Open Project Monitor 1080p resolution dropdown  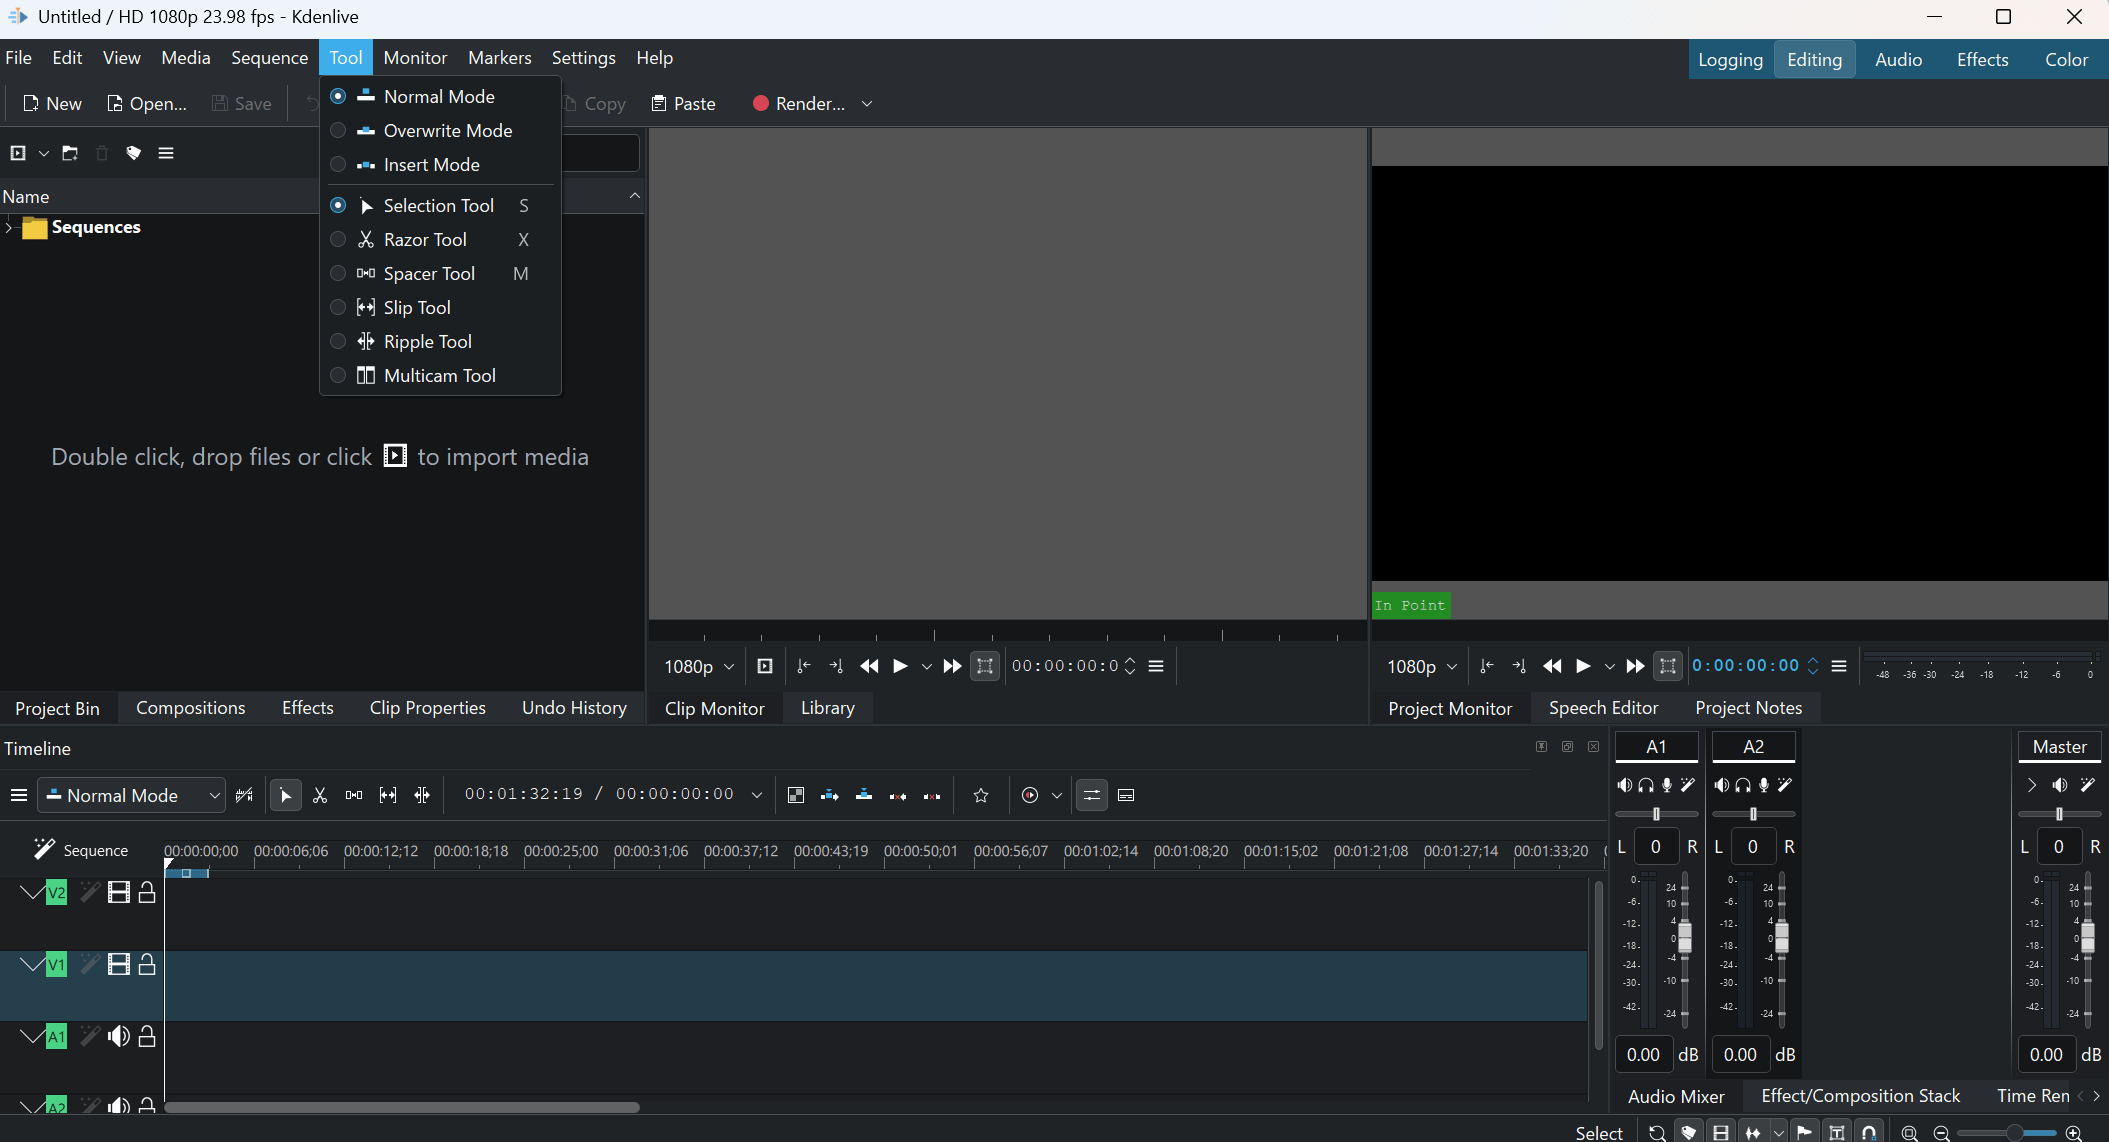coord(1421,666)
